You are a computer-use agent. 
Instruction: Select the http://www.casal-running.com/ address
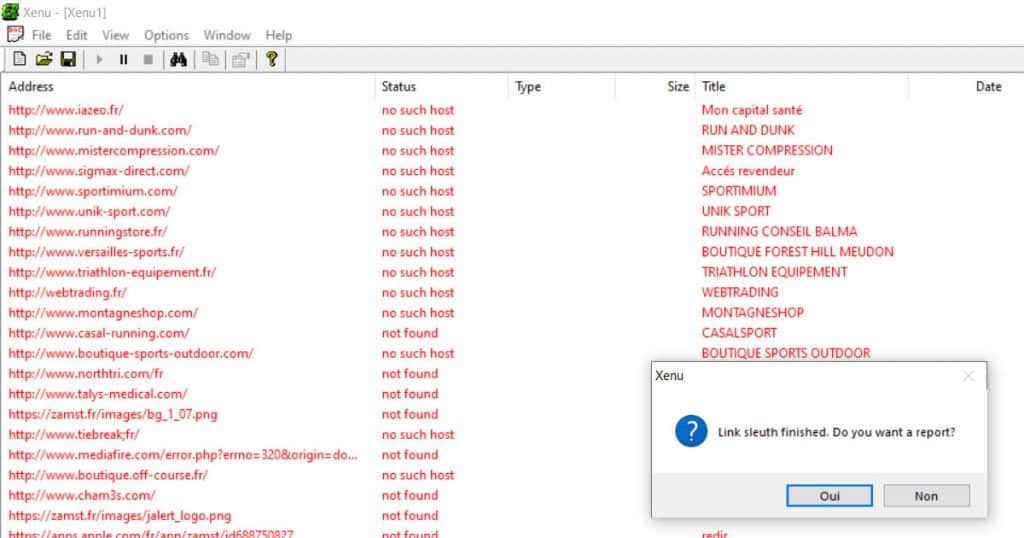point(99,332)
